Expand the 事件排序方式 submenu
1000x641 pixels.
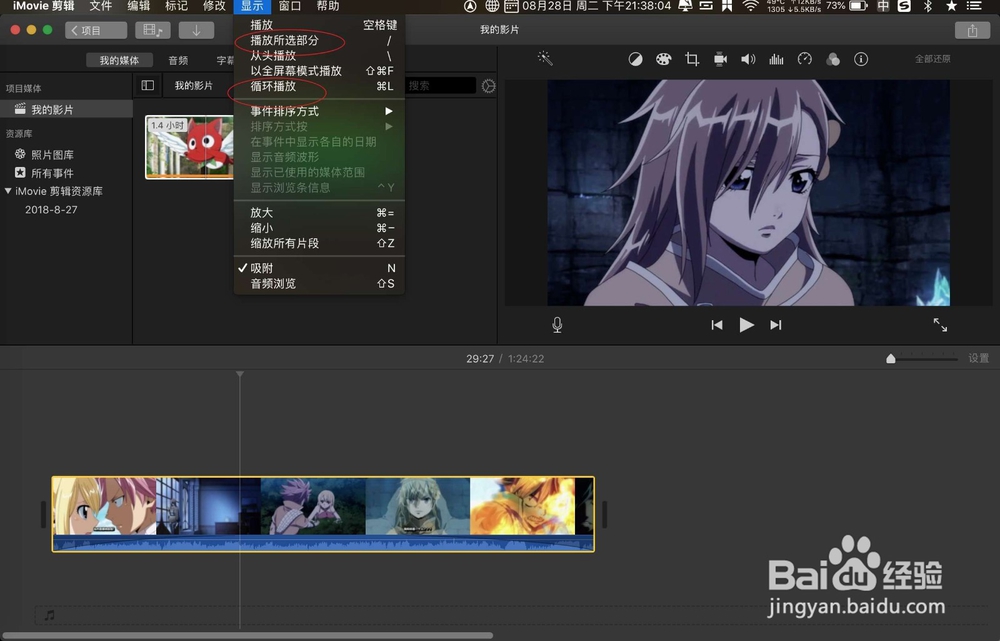tap(286, 111)
